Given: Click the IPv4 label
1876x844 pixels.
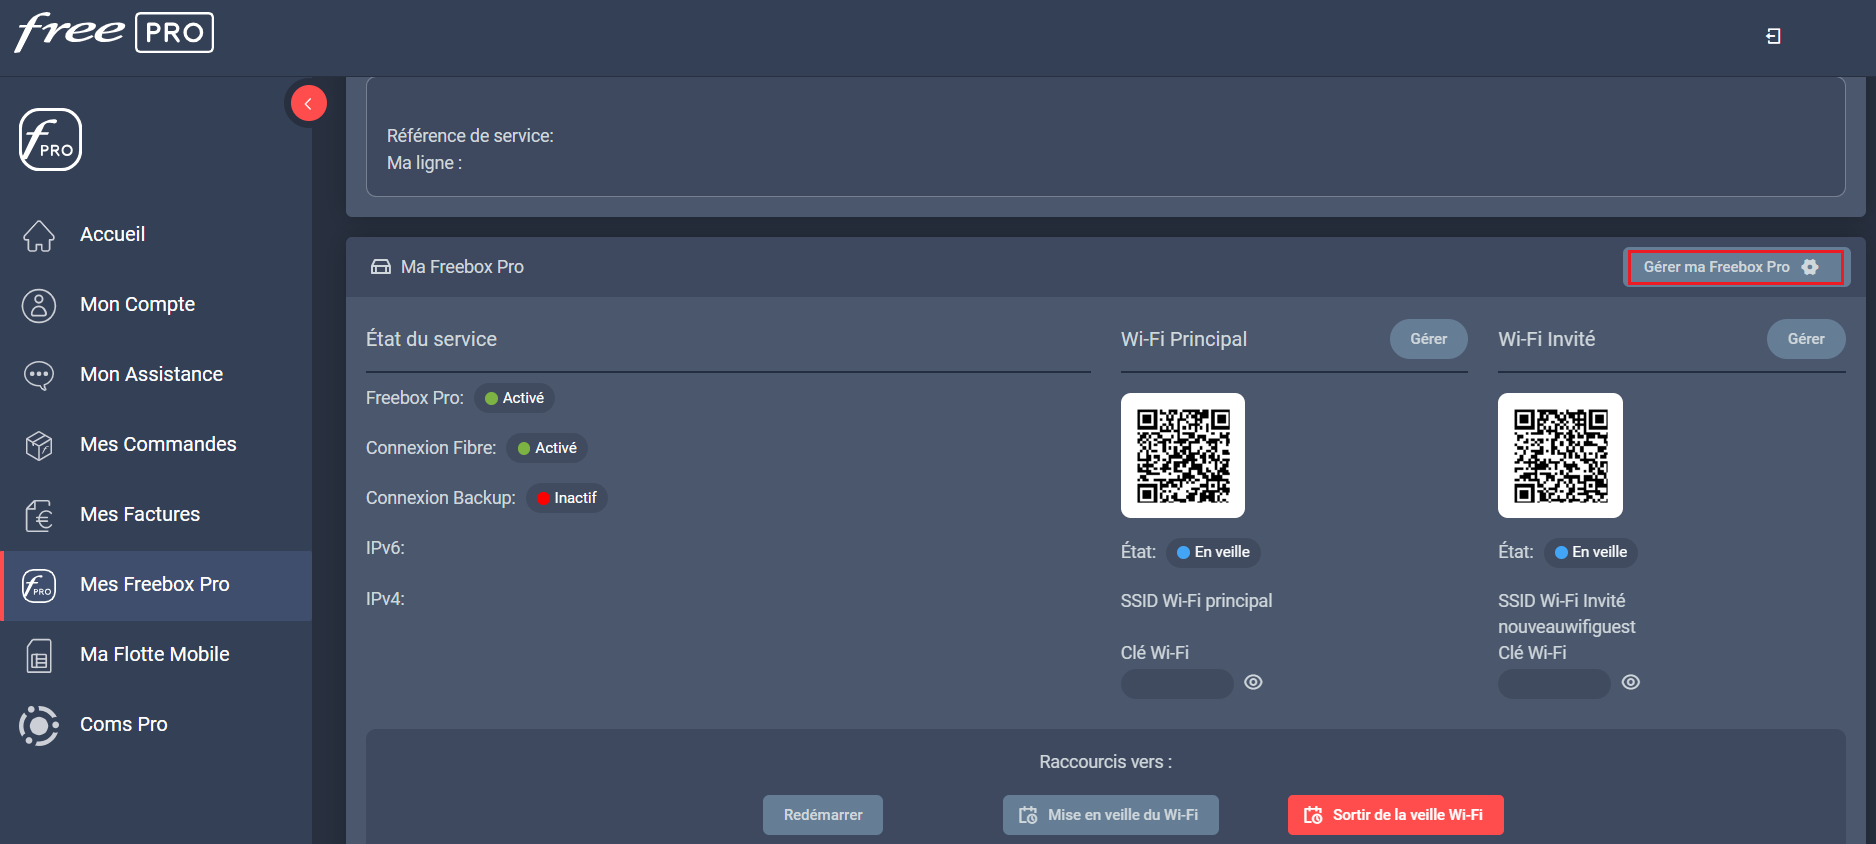Looking at the screenshot, I should [385, 599].
